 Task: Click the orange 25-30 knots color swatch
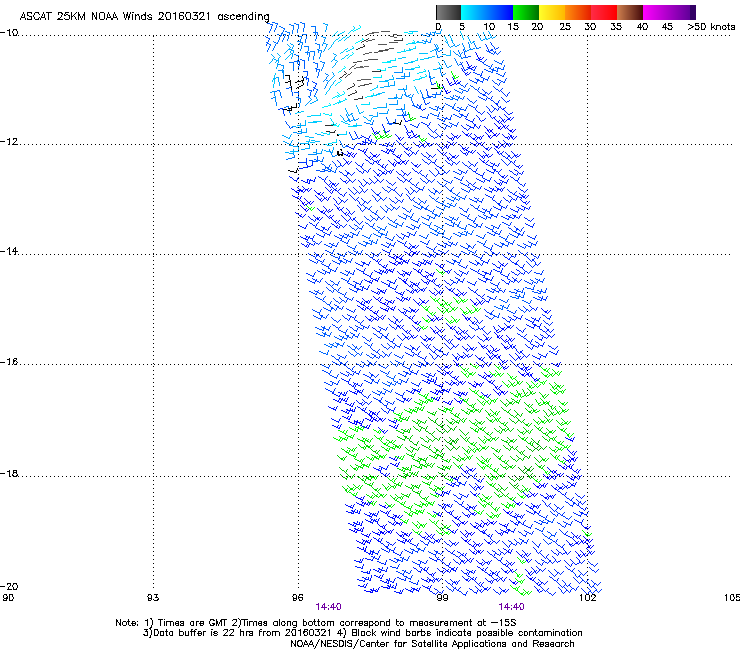tap(578, 12)
